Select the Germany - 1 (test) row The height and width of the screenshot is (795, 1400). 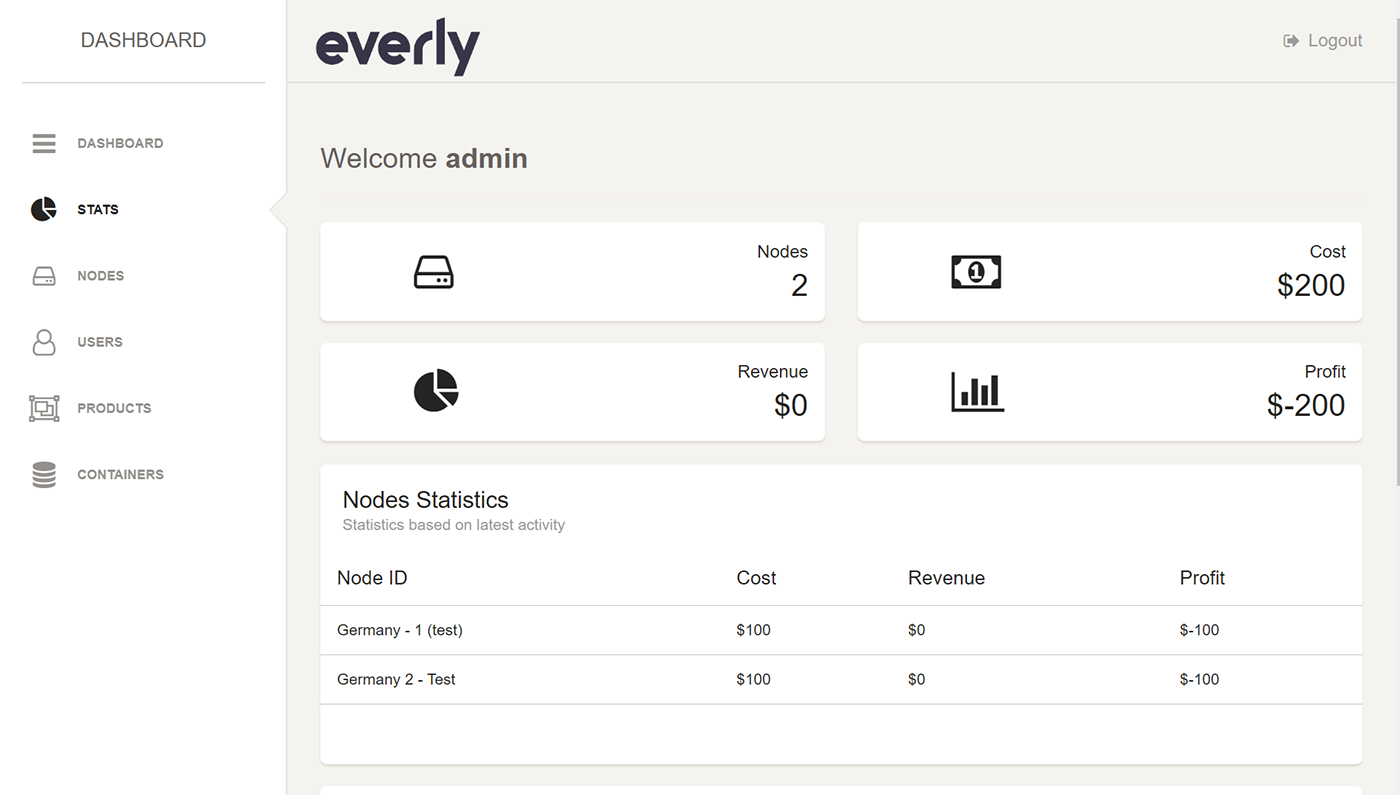[x=400, y=630]
